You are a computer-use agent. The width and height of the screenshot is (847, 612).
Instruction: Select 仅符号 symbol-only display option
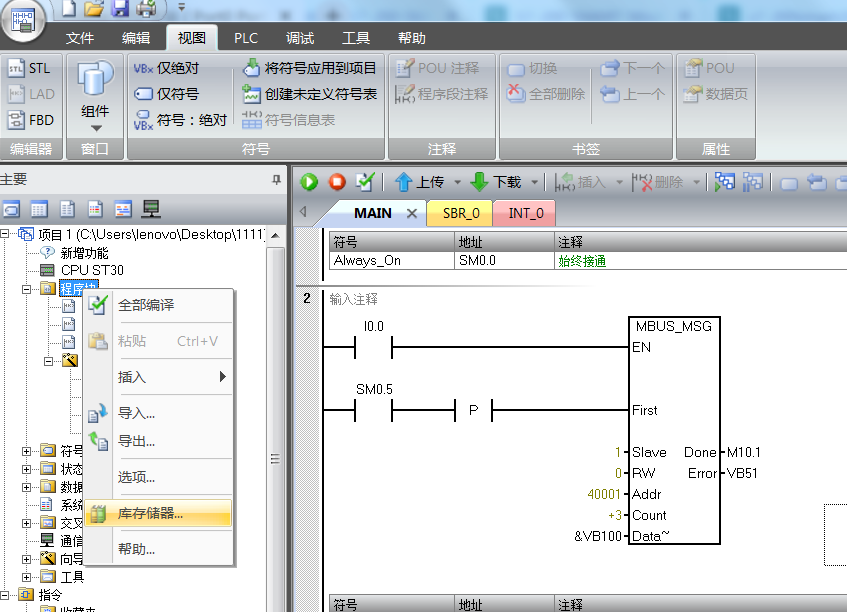click(167, 94)
